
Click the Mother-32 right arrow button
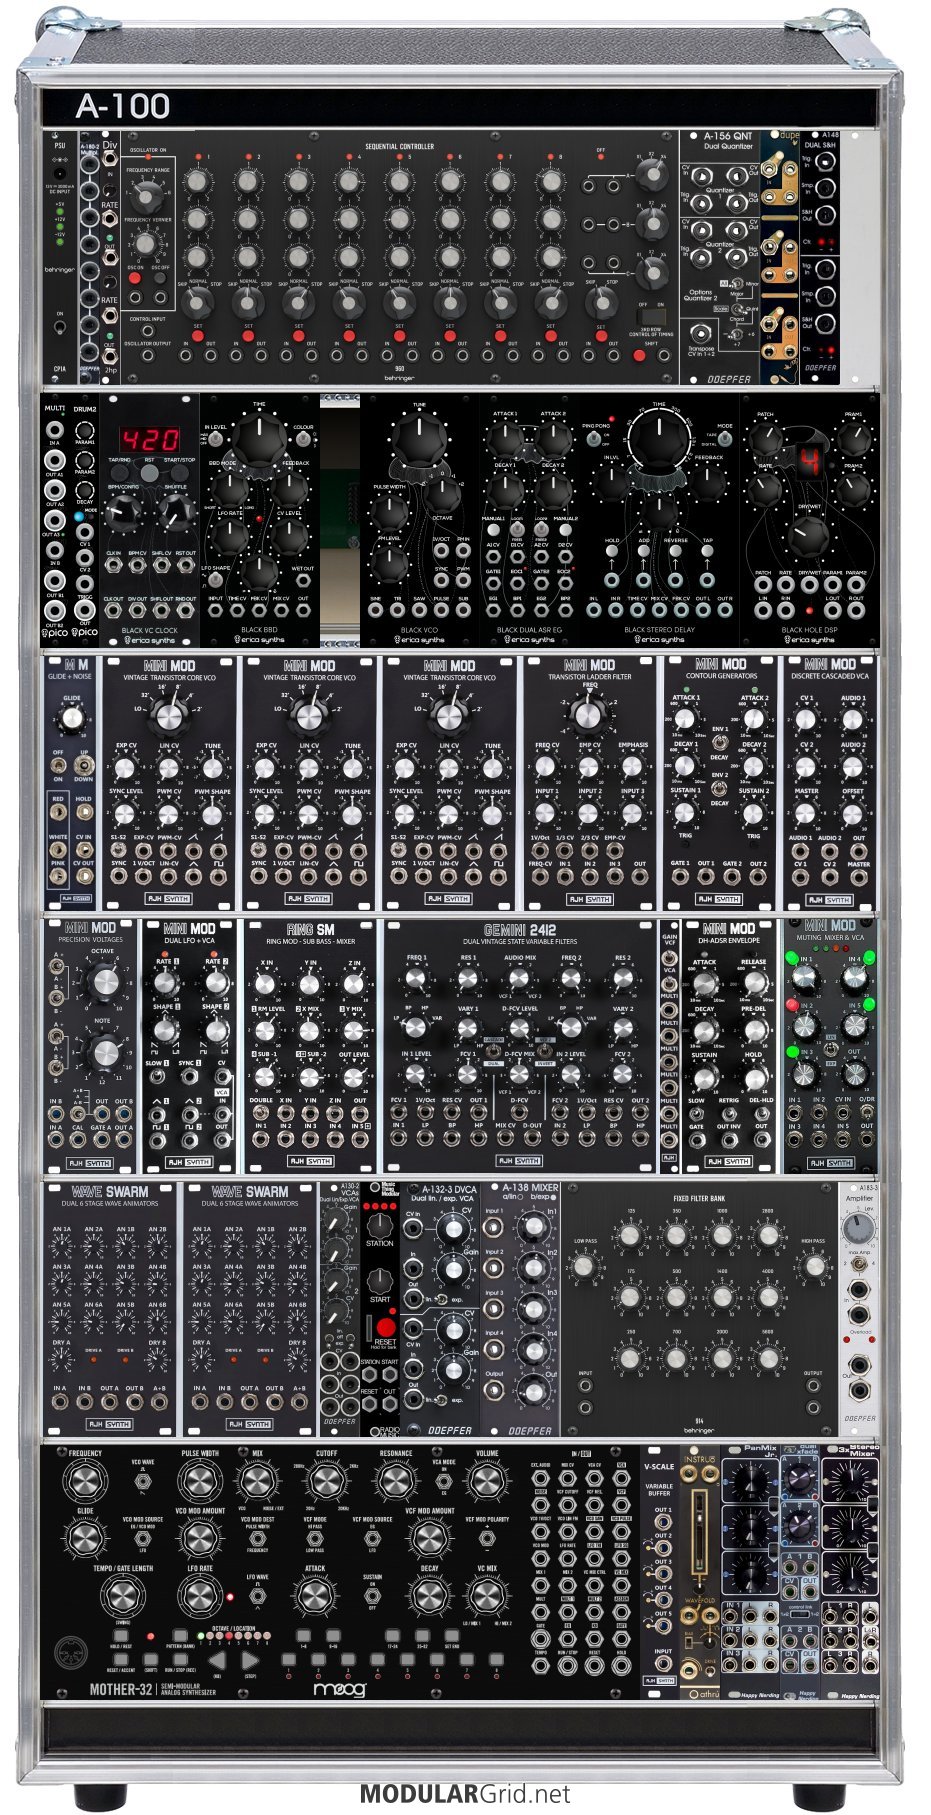pyautogui.click(x=251, y=1660)
